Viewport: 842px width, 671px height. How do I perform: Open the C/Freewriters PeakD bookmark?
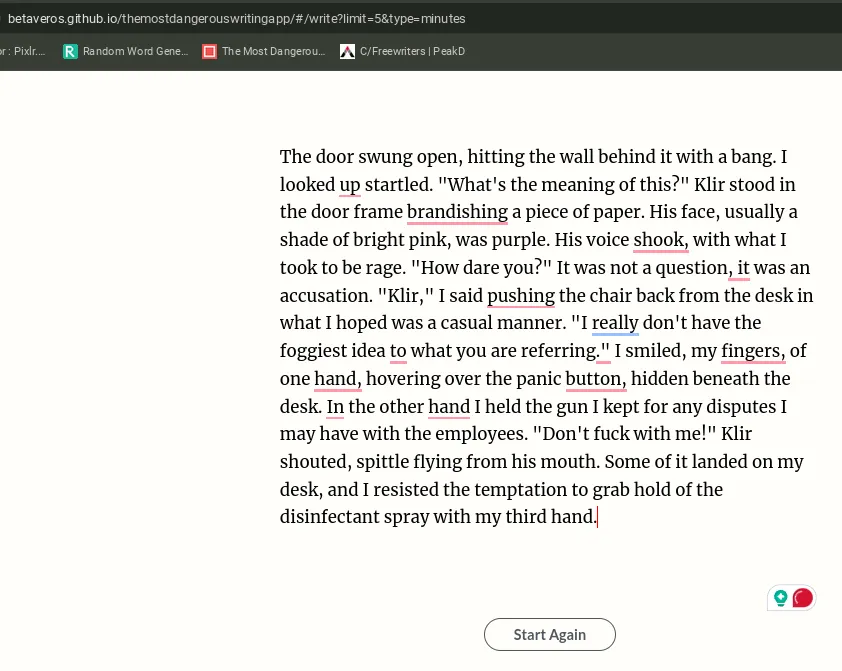(x=403, y=52)
